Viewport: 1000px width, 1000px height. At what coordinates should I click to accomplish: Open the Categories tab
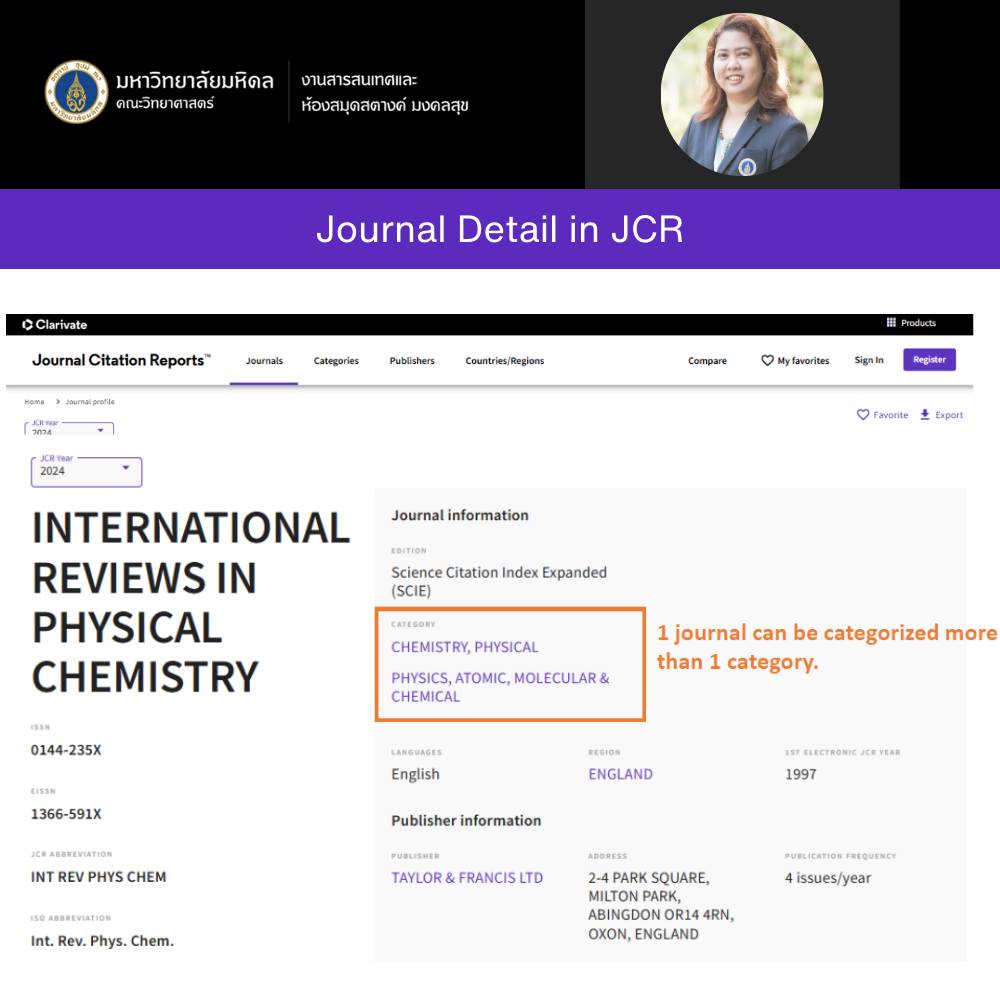tap(336, 361)
